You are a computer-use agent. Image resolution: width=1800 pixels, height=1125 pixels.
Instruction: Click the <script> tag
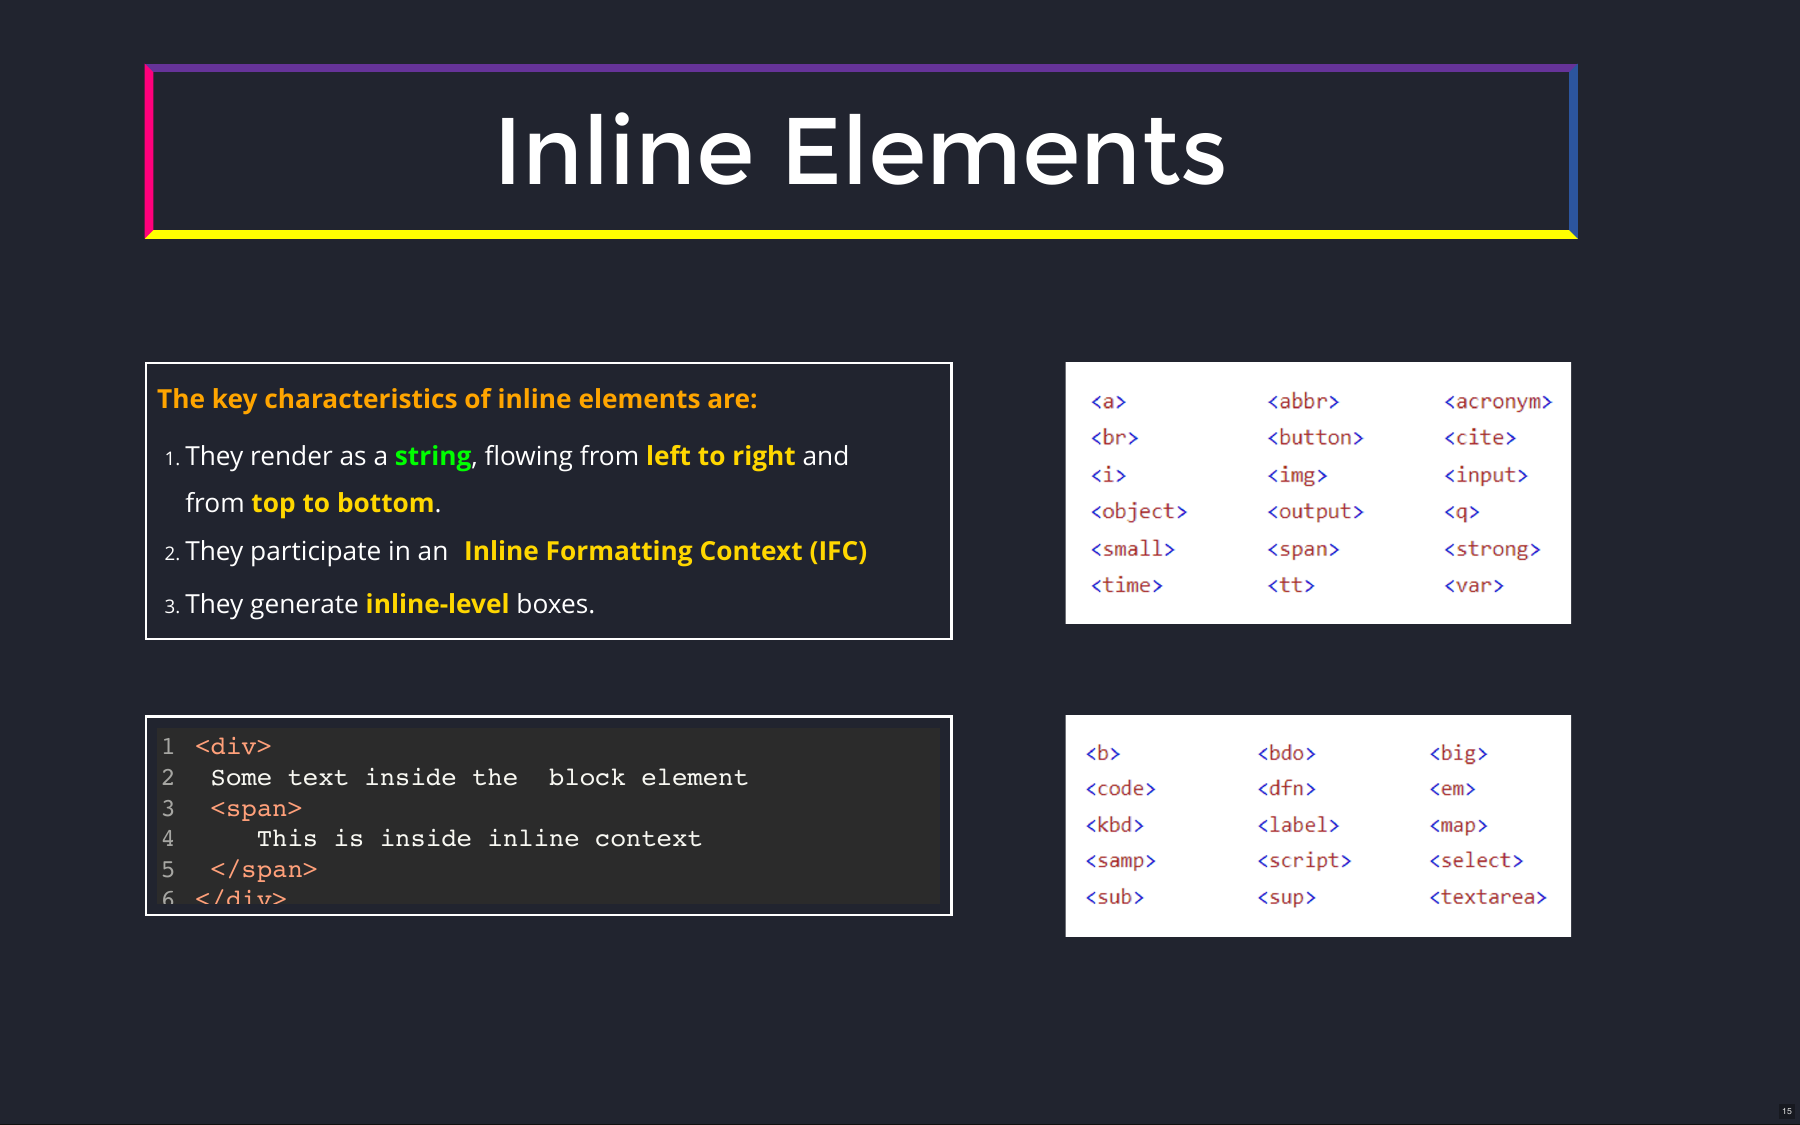[x=1304, y=861]
